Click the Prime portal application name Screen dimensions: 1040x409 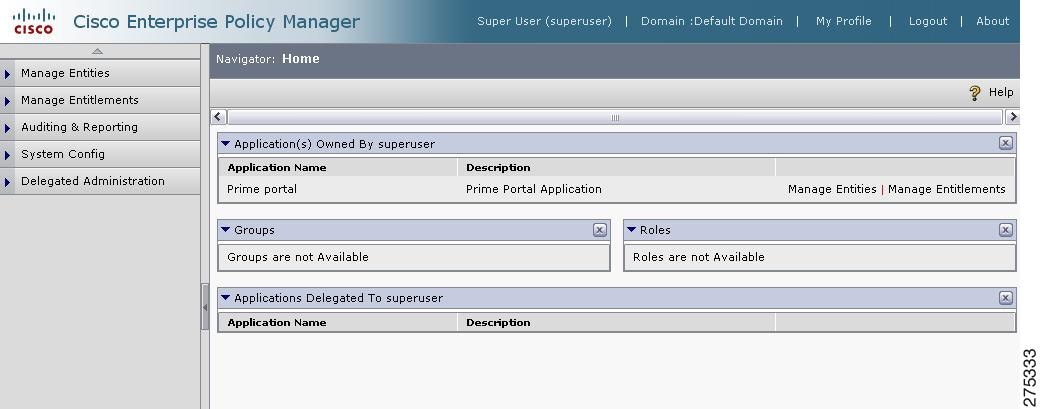pos(262,190)
